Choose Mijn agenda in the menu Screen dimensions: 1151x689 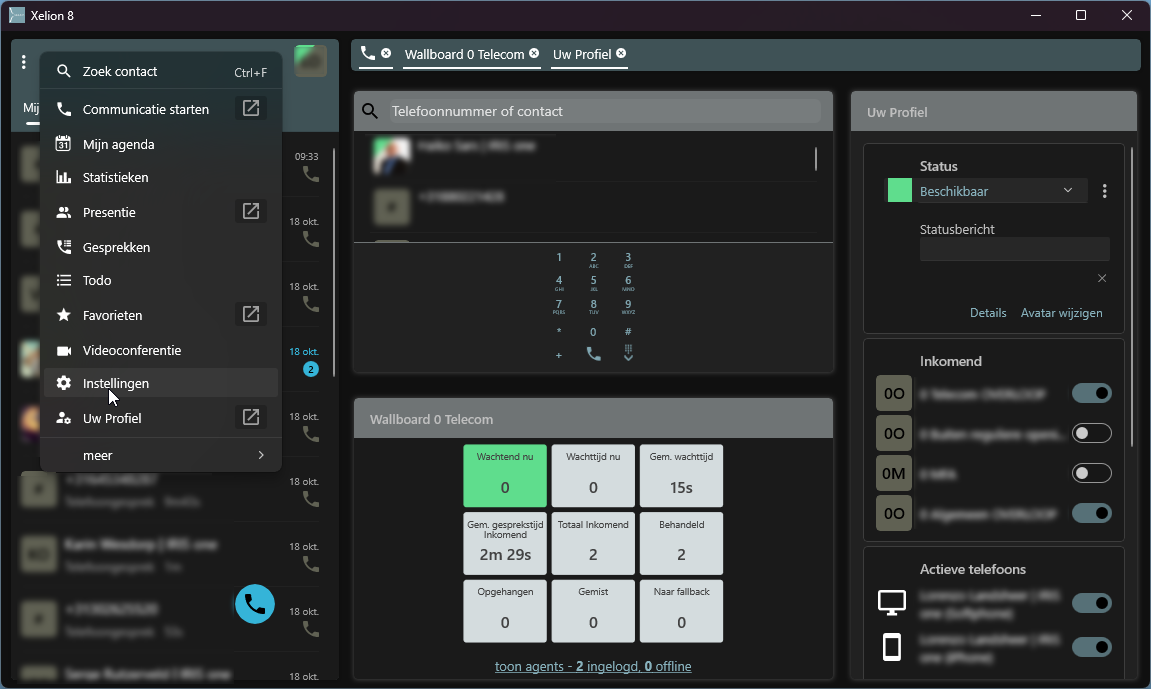[161, 144]
